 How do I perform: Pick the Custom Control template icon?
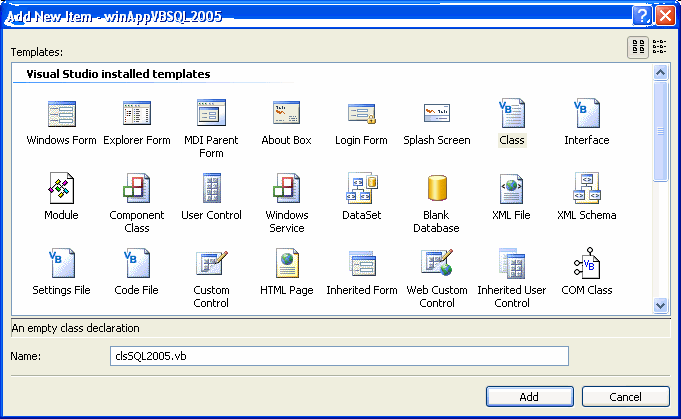tap(212, 263)
